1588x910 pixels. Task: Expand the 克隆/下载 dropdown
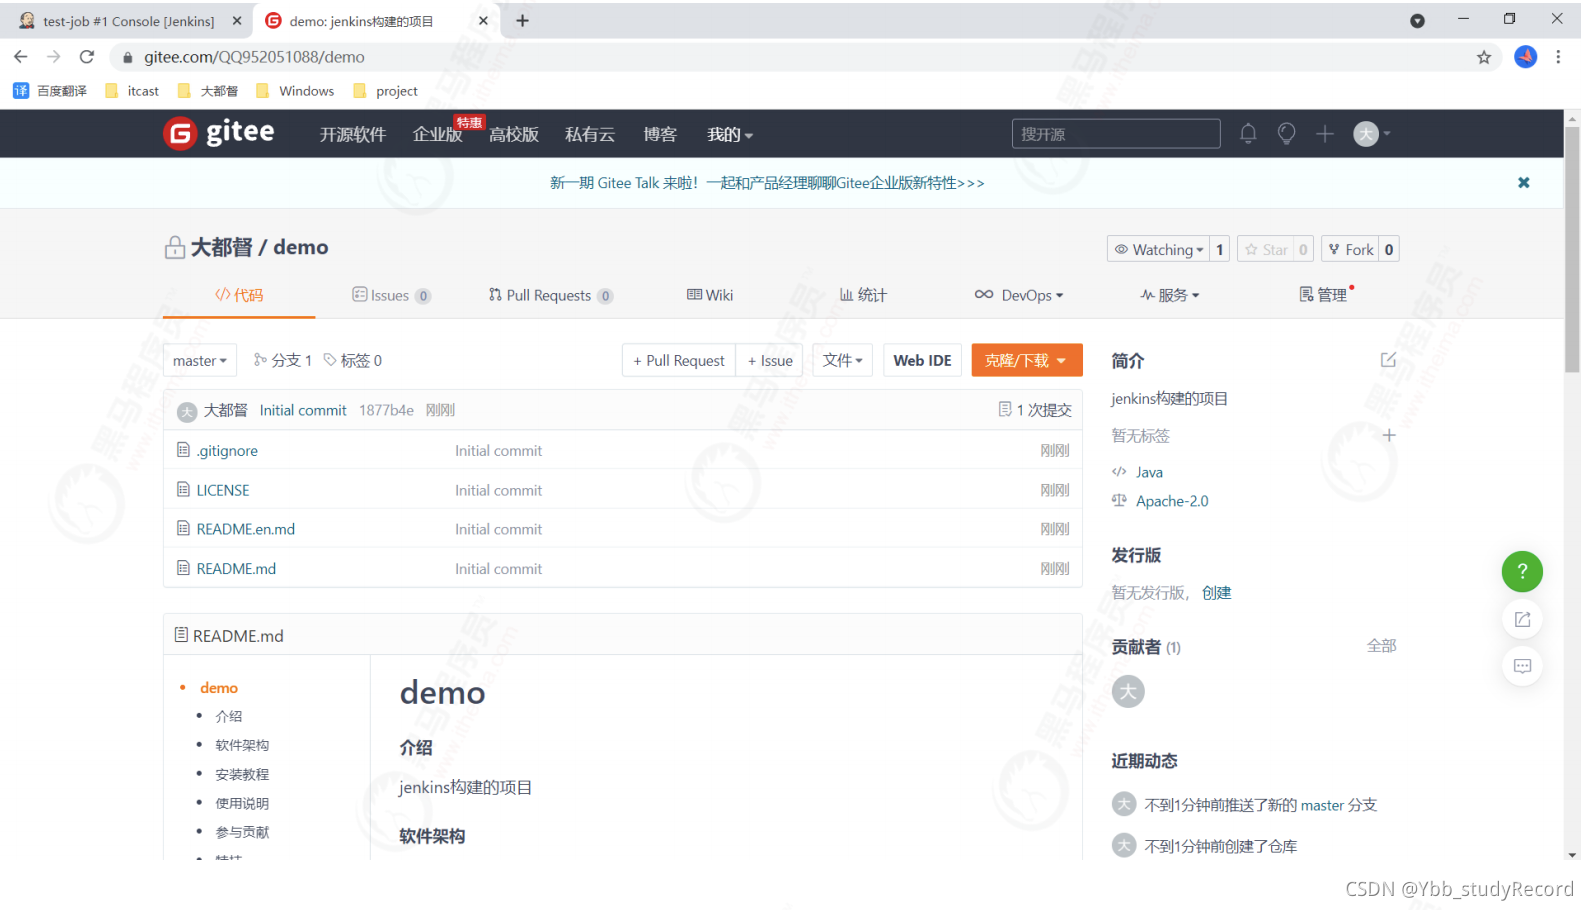point(1026,361)
